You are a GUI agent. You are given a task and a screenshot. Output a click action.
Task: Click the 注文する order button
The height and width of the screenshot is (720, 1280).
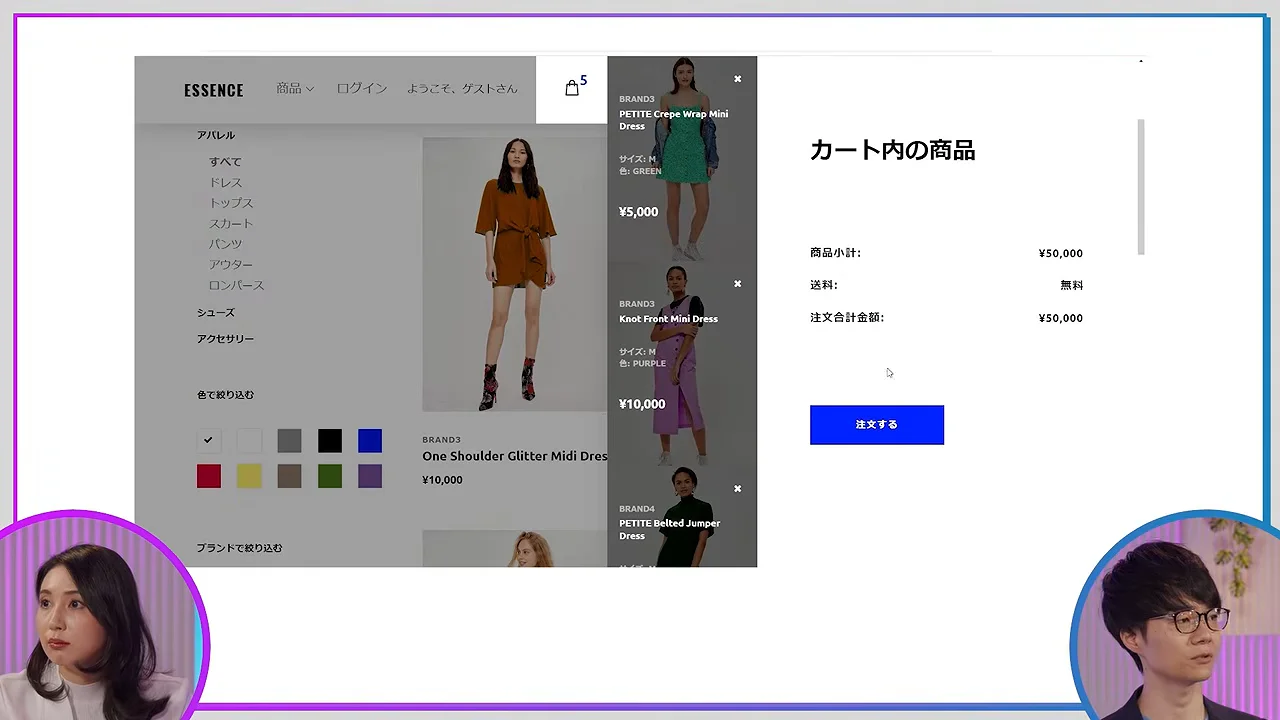877,425
